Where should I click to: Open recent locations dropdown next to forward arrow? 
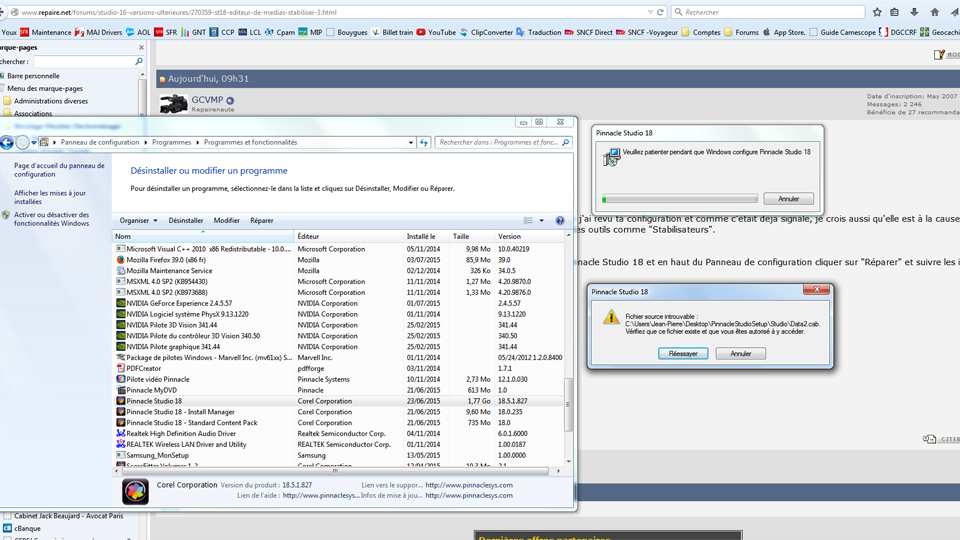[34, 143]
